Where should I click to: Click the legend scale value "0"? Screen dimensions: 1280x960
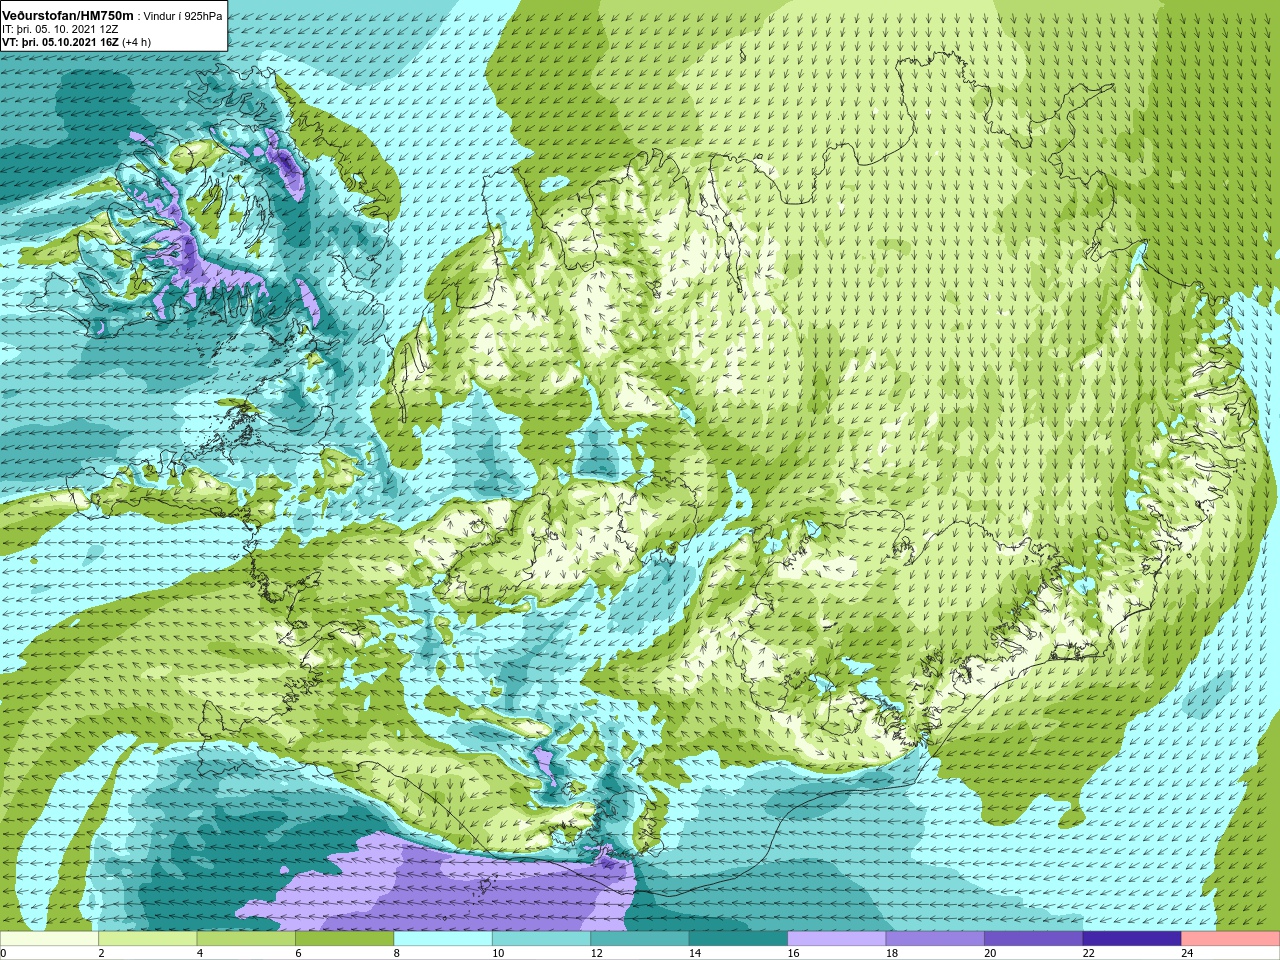coord(3,953)
